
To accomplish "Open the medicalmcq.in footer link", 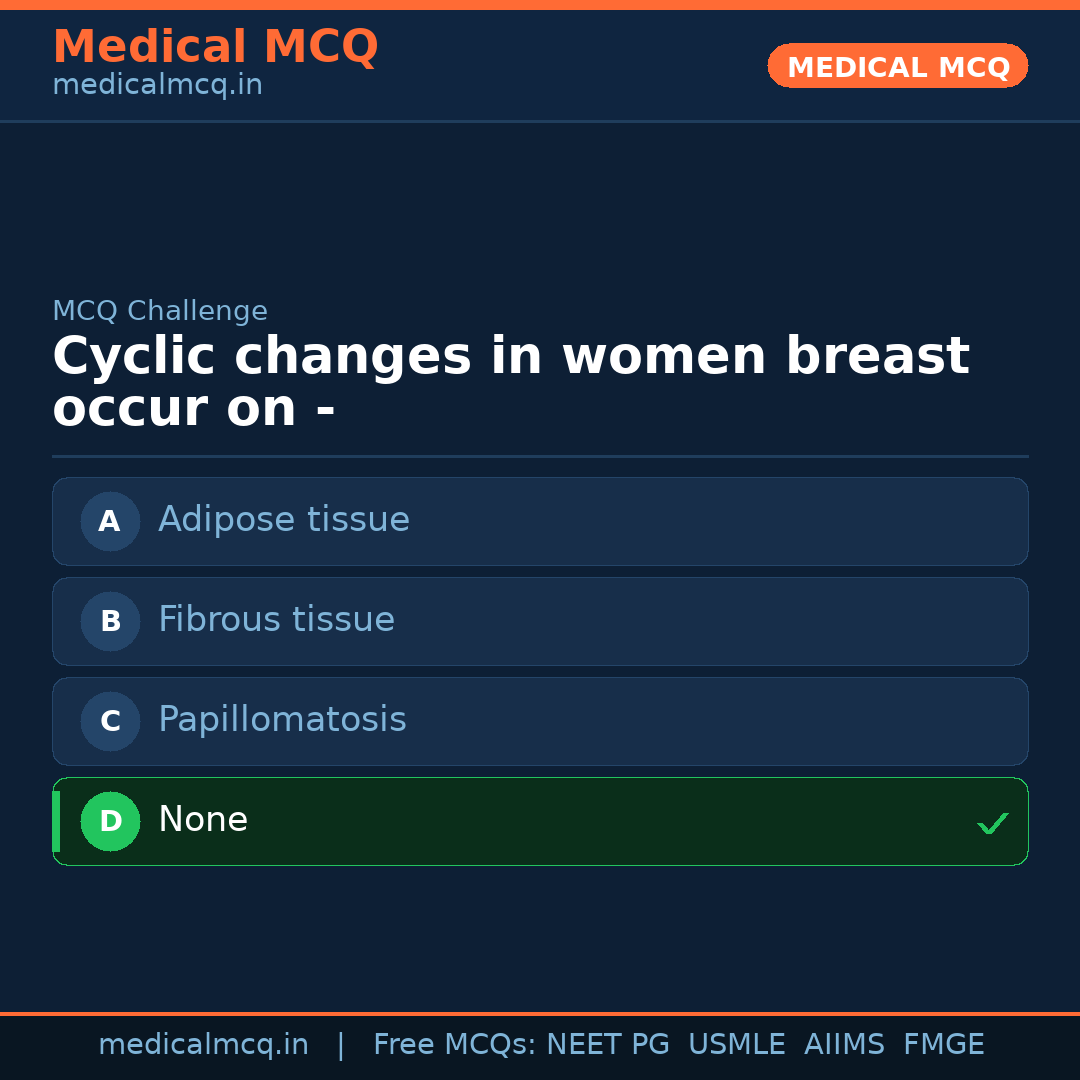I will 204,1043.
